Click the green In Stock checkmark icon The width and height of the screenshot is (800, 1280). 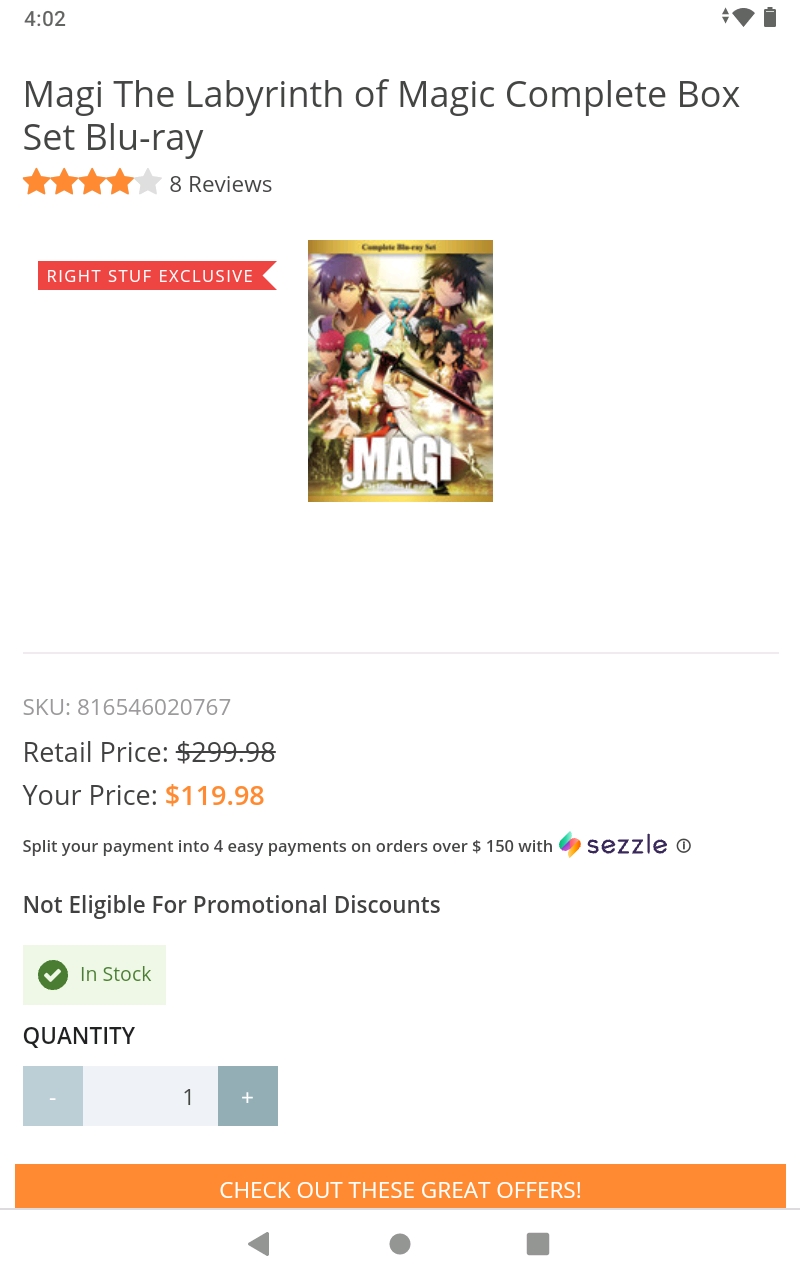(53, 974)
